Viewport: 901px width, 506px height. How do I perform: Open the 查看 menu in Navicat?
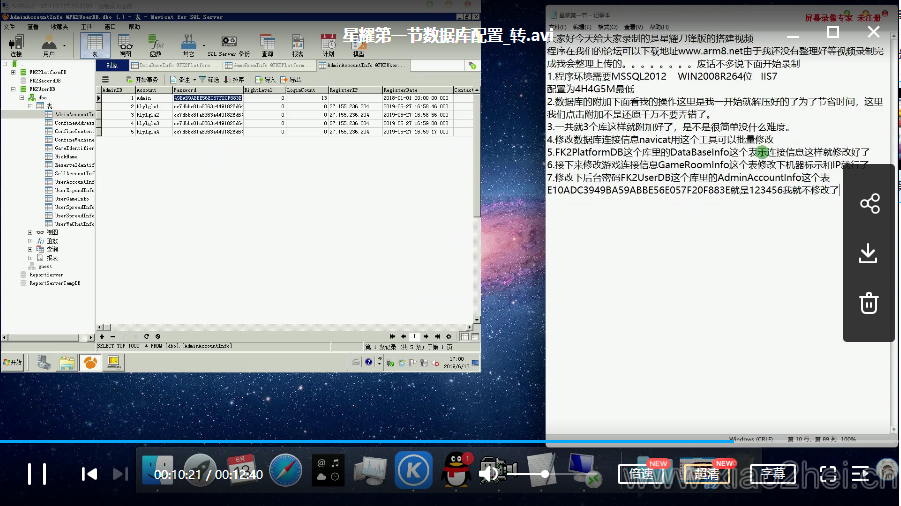(x=33, y=26)
